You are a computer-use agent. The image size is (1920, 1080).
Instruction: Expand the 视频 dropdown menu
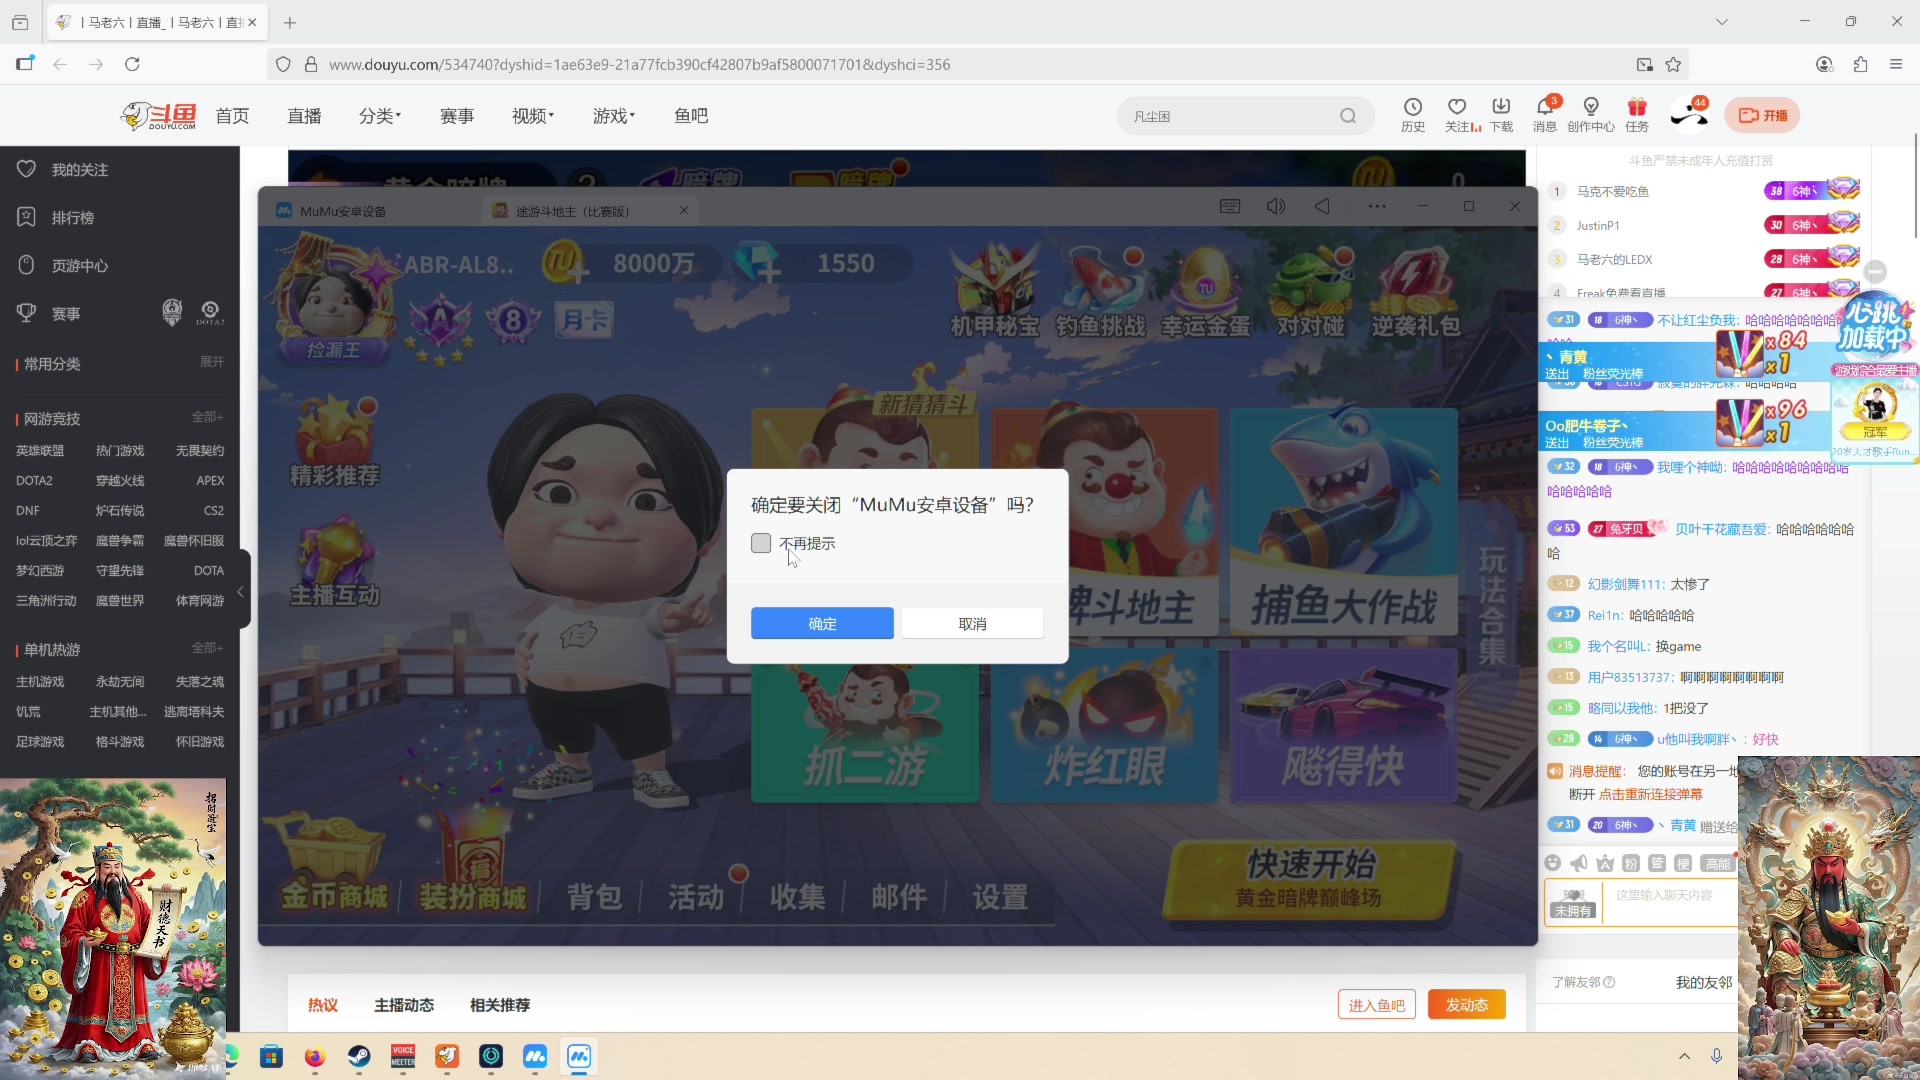point(533,116)
